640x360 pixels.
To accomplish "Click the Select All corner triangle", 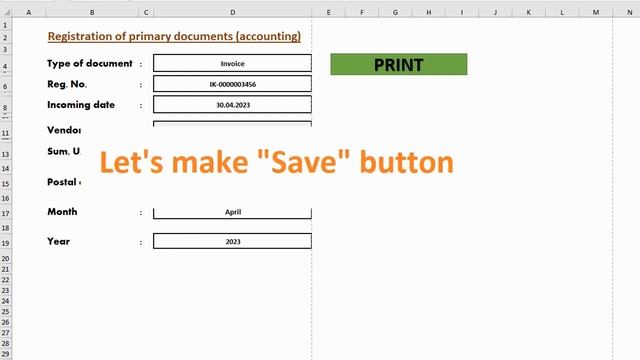I will click(6, 12).
